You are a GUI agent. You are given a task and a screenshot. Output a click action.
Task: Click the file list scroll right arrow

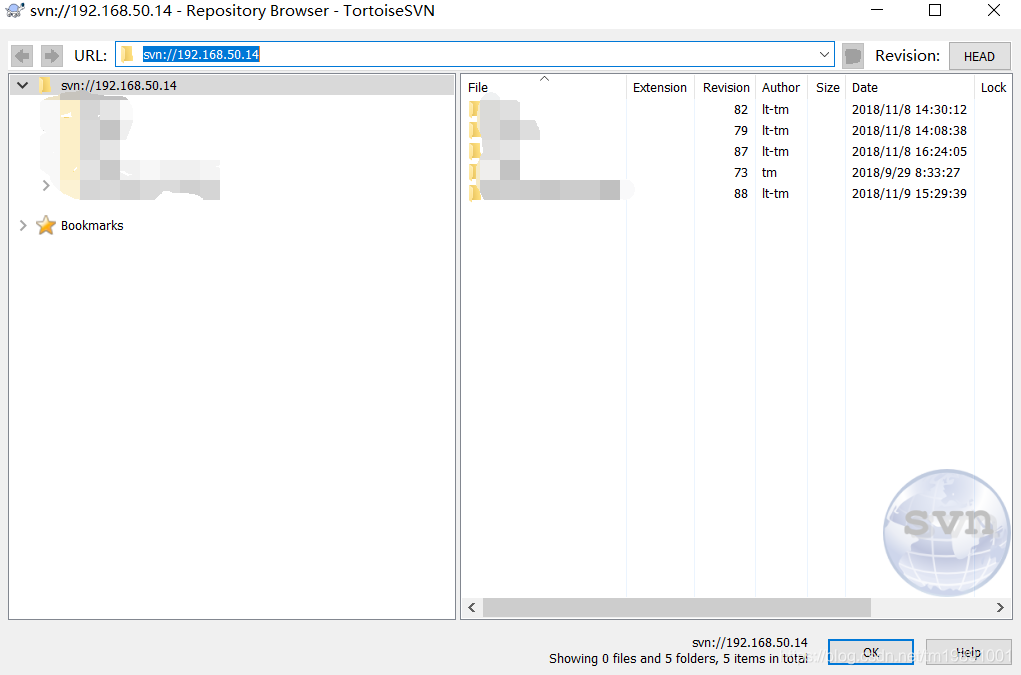point(1000,607)
